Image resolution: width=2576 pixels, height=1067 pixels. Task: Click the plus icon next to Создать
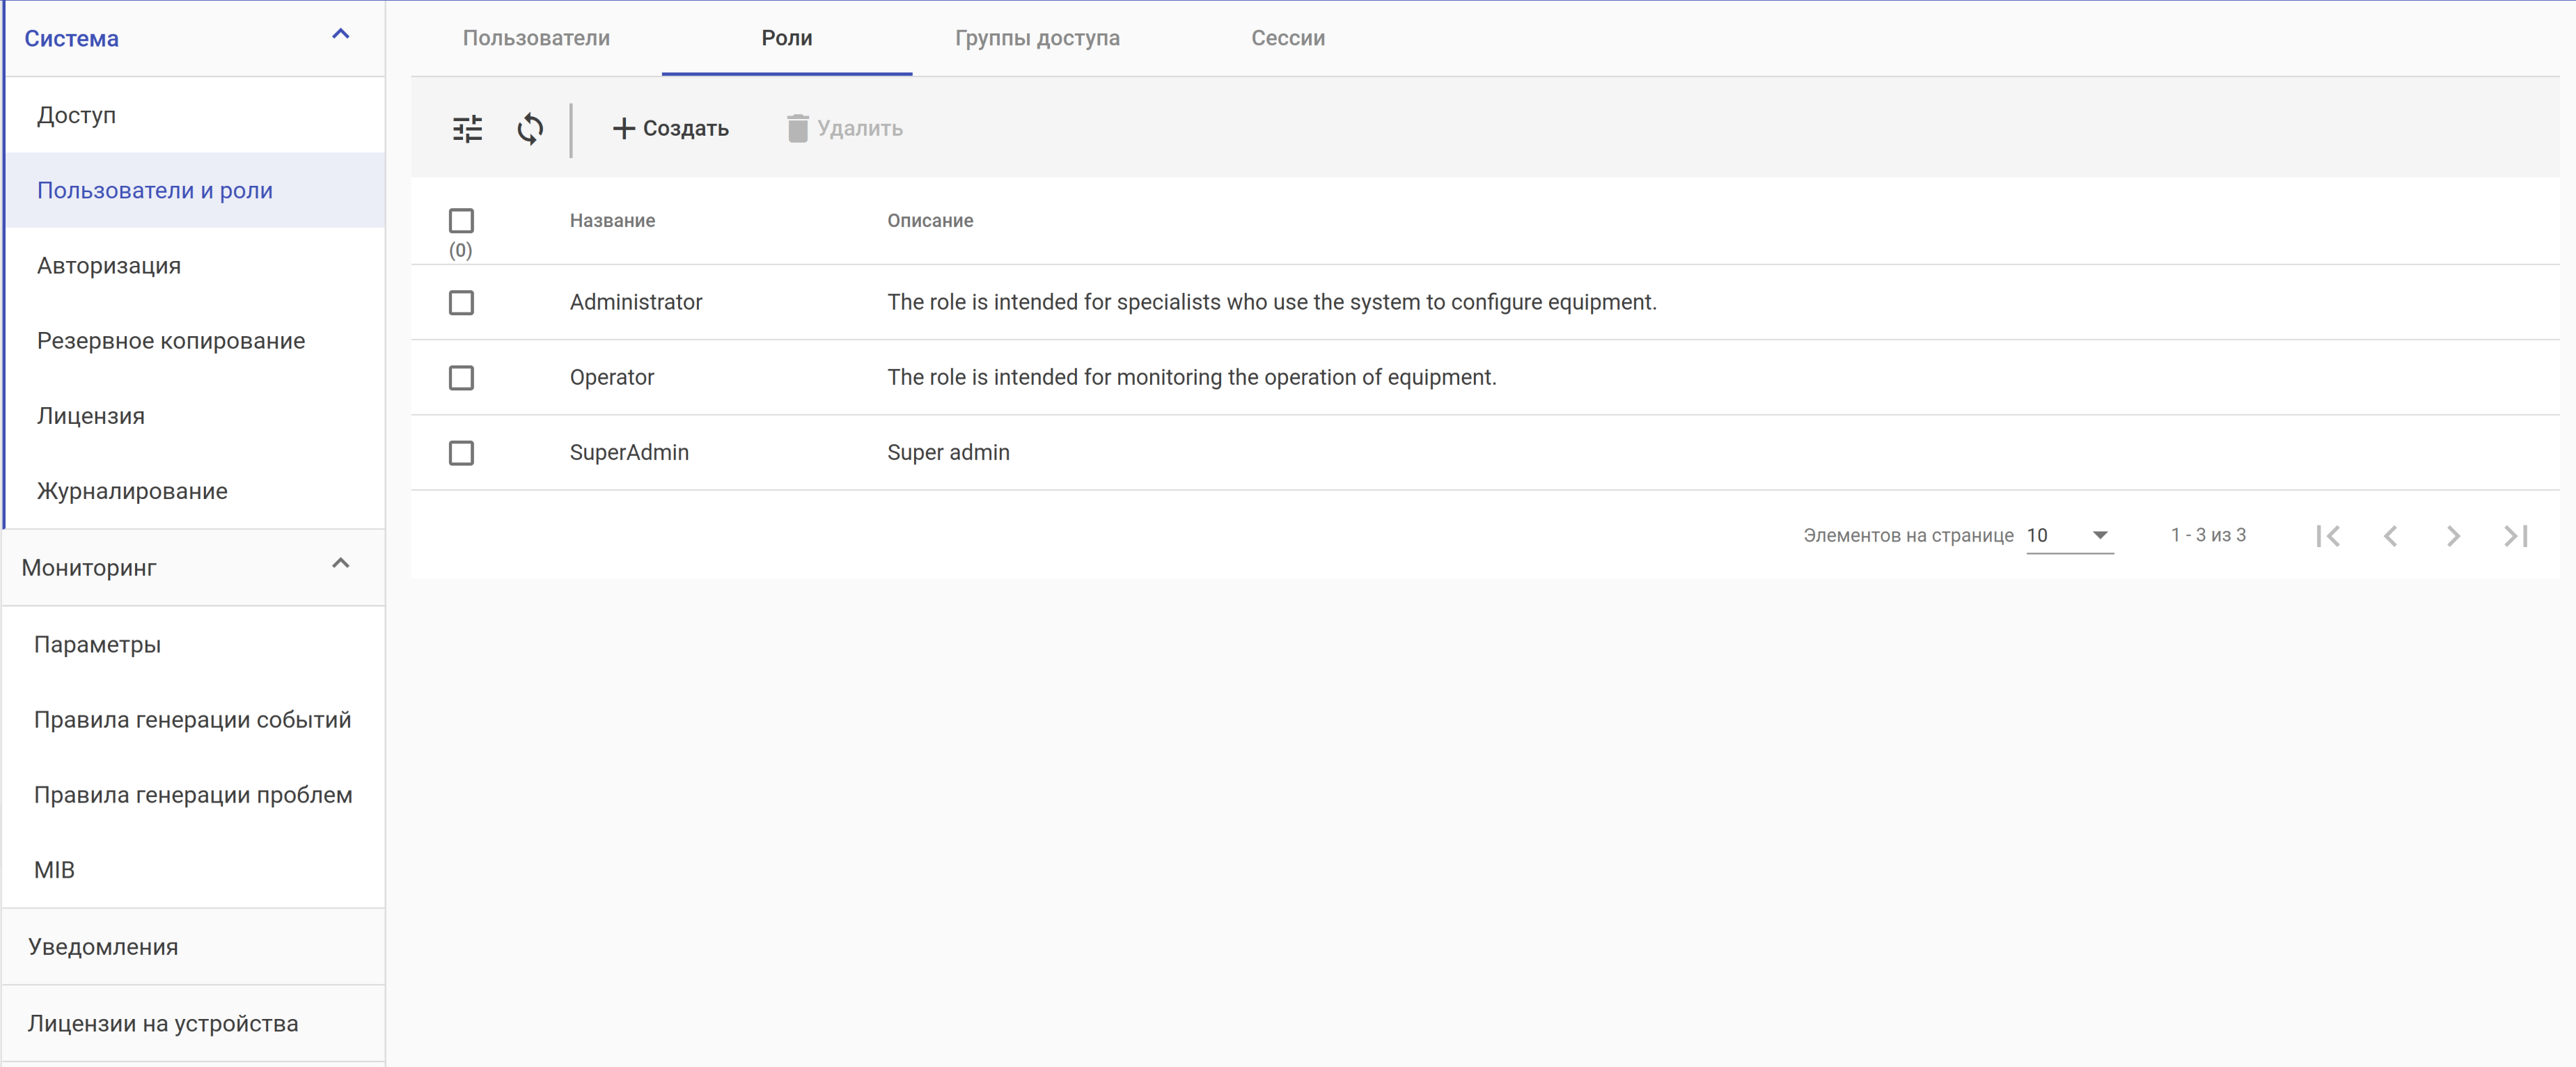point(623,128)
